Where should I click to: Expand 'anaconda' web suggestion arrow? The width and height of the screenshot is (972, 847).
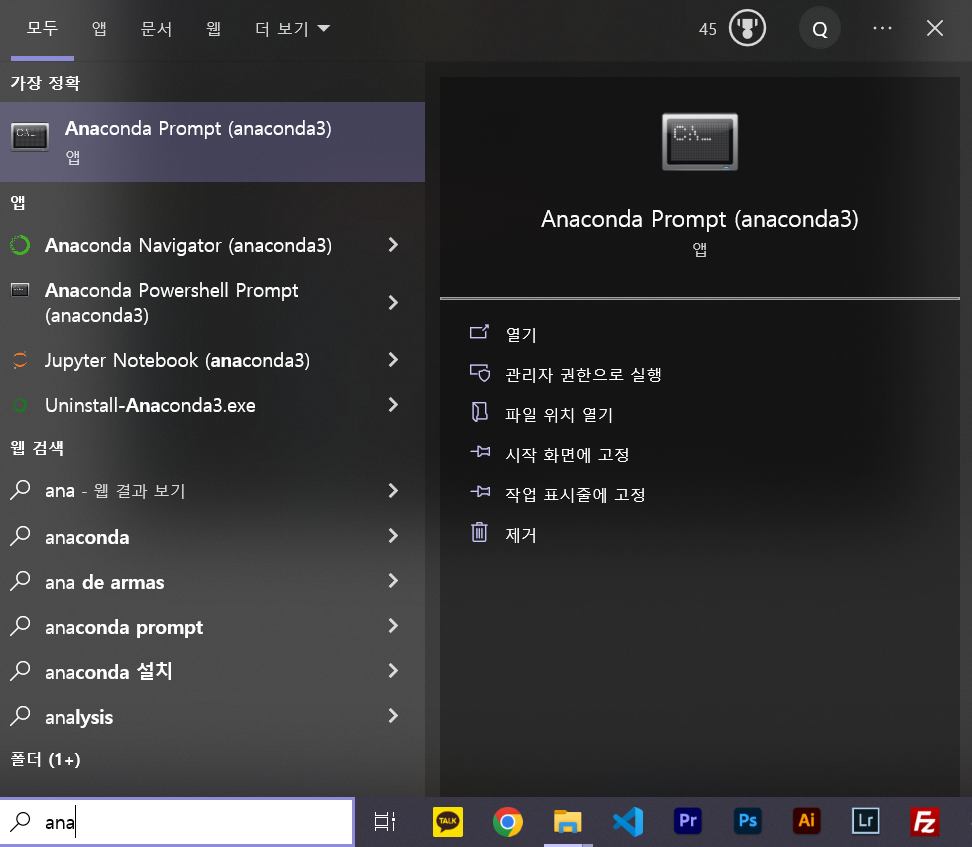(393, 536)
